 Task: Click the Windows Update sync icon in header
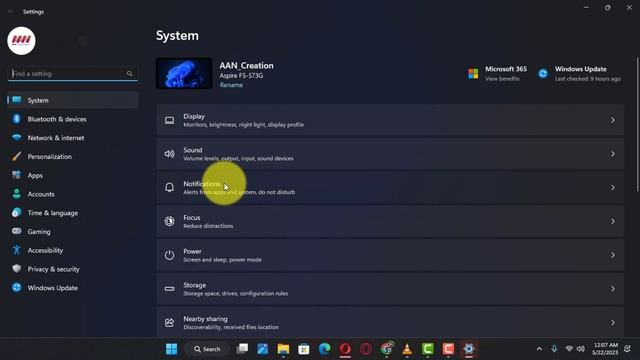(543, 73)
